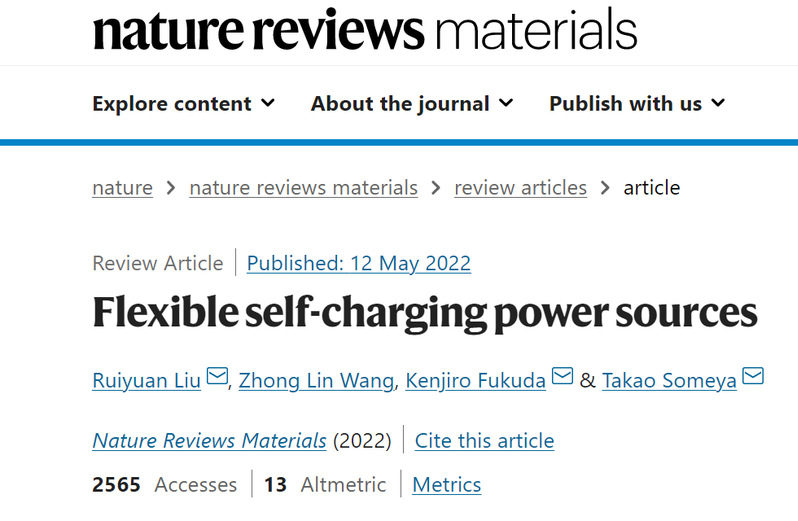798x521 pixels.
Task: Click email icon next to Ruiyuan Liu
Action: click(x=217, y=378)
